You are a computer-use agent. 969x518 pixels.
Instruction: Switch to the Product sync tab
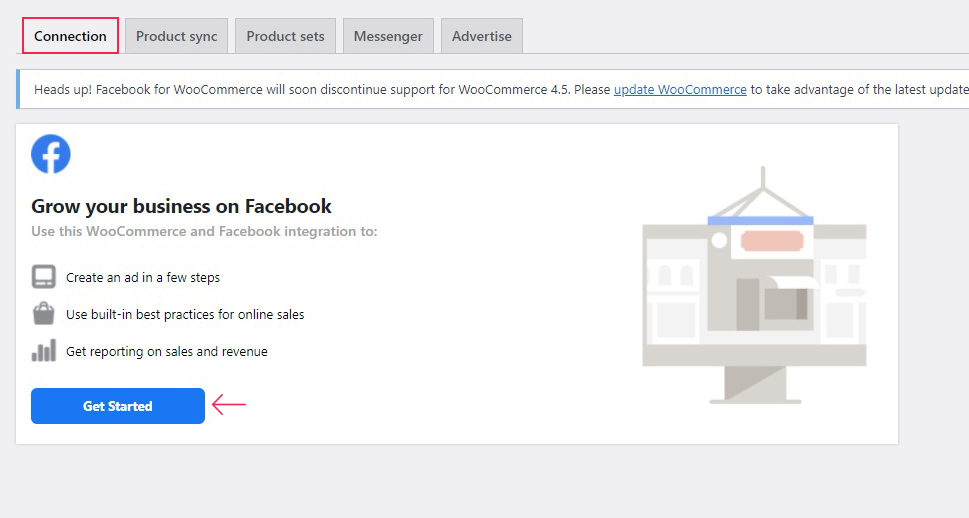177,36
